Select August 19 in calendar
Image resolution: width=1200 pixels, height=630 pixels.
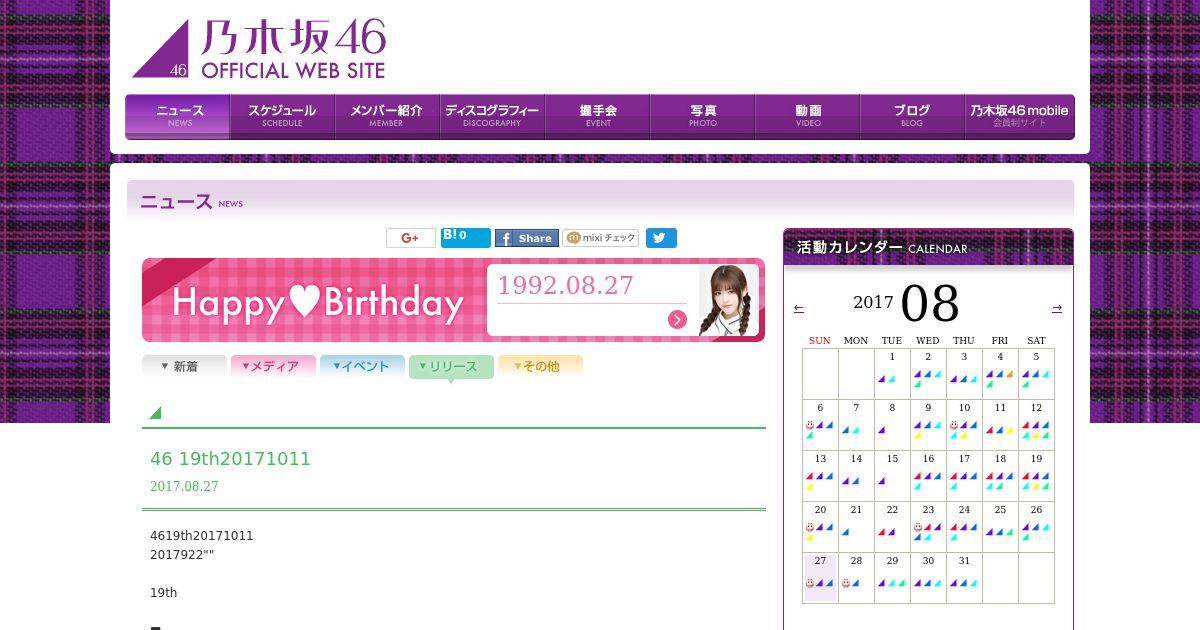1036,475
